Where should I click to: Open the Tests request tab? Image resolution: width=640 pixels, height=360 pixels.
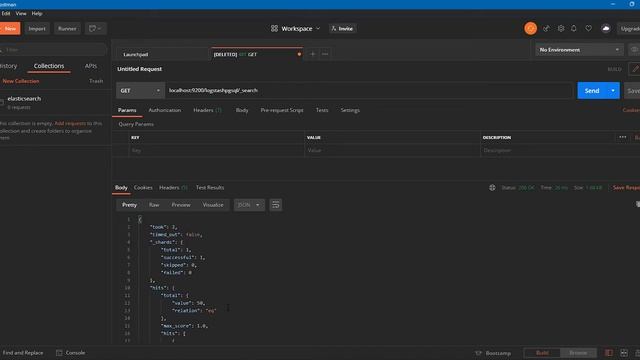point(322,110)
